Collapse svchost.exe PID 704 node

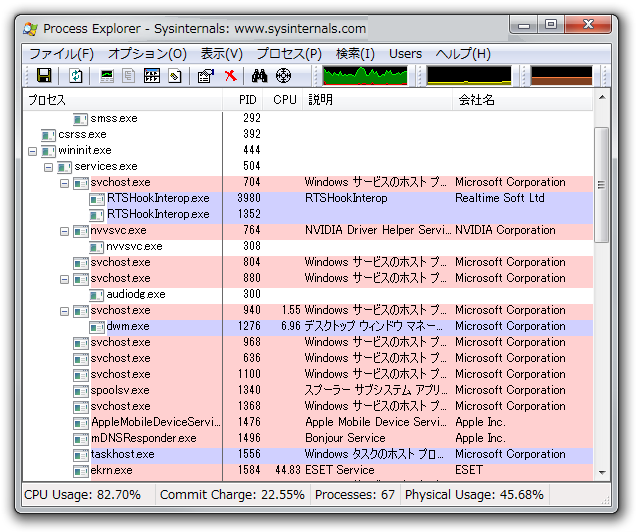click(x=64, y=184)
